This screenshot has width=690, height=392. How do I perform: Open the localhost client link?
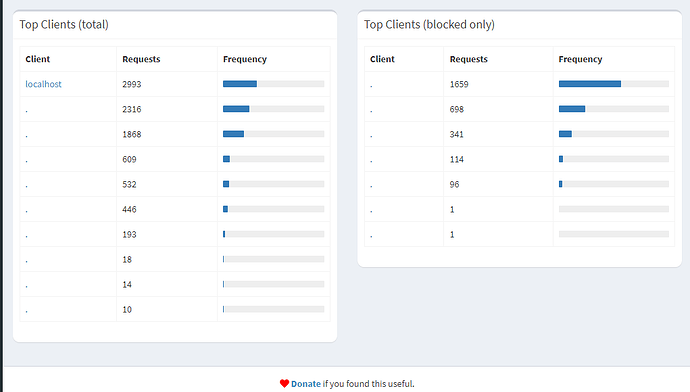coord(43,84)
